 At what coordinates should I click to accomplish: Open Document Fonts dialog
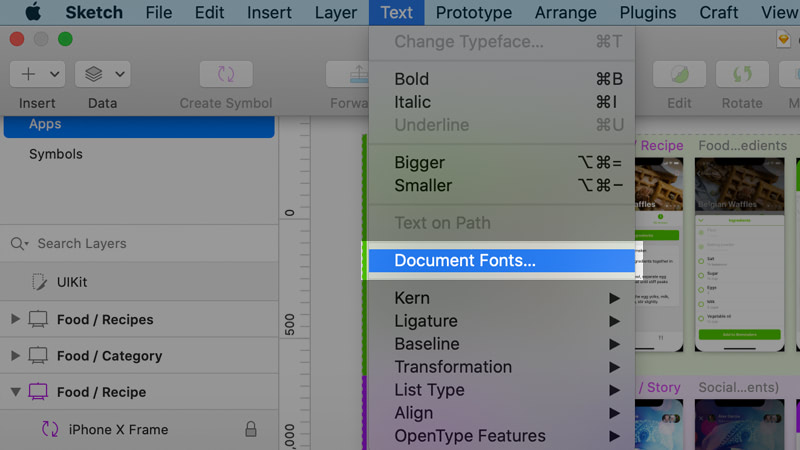[x=502, y=260]
